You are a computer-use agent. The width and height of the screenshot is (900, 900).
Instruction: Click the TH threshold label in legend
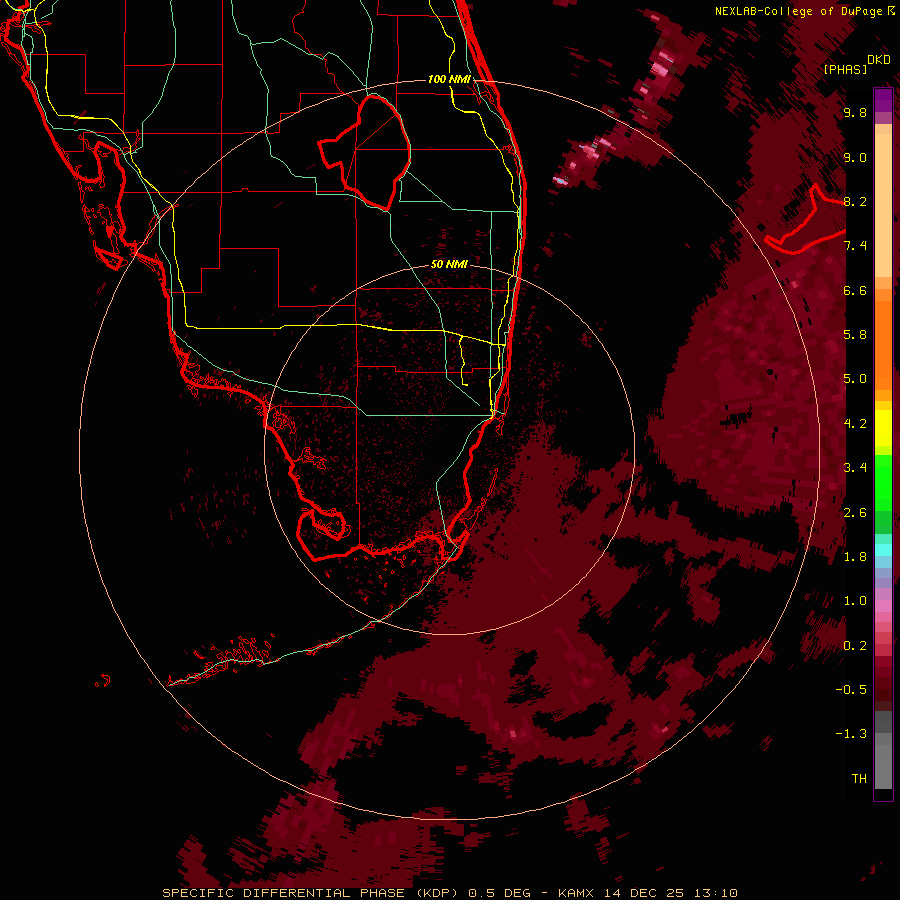tap(859, 779)
